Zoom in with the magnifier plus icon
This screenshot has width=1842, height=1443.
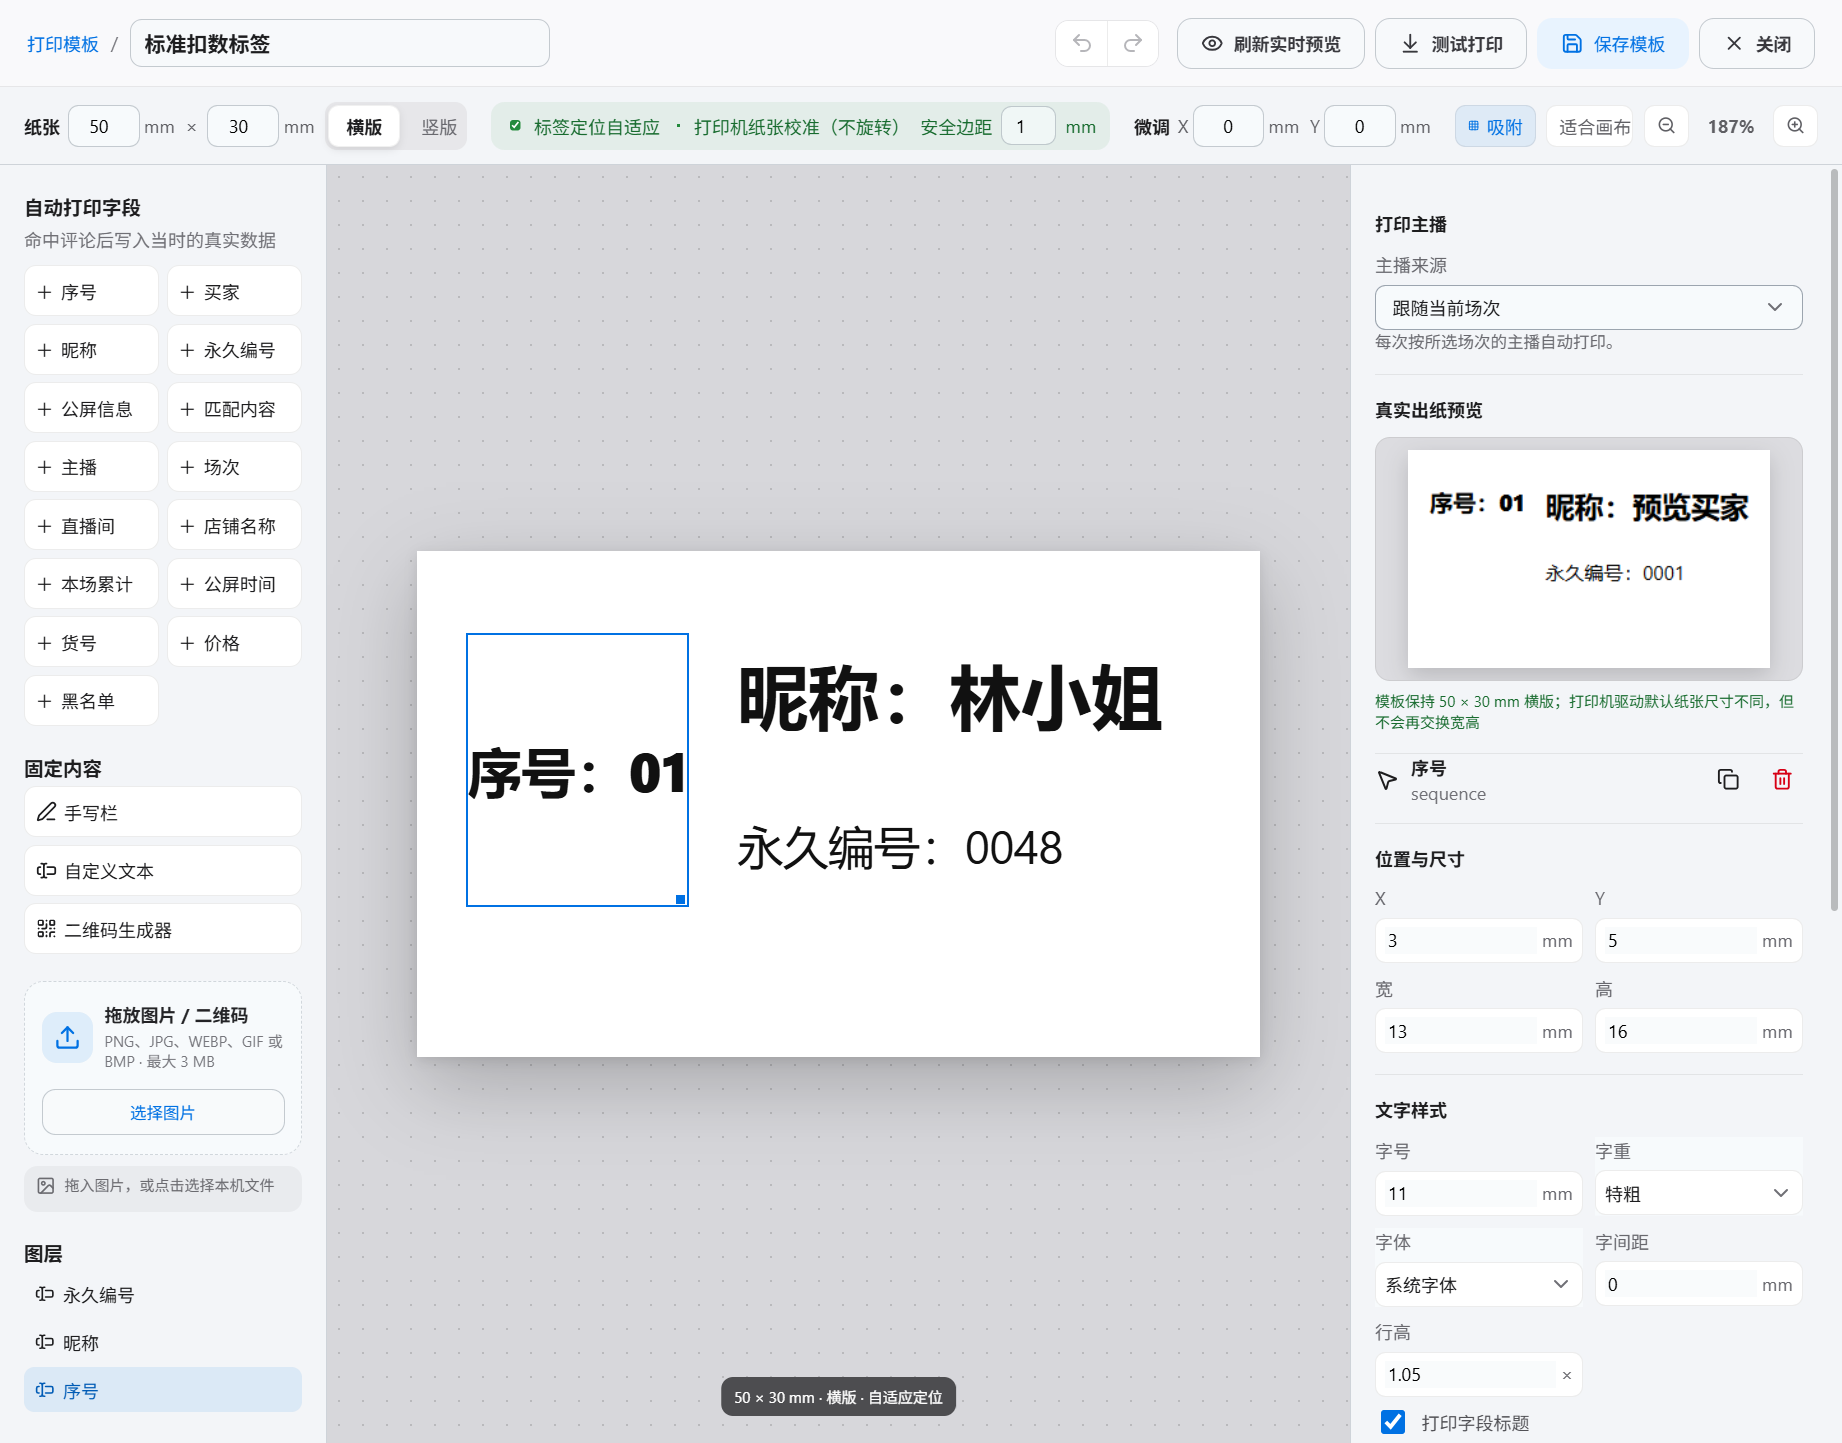[1795, 126]
